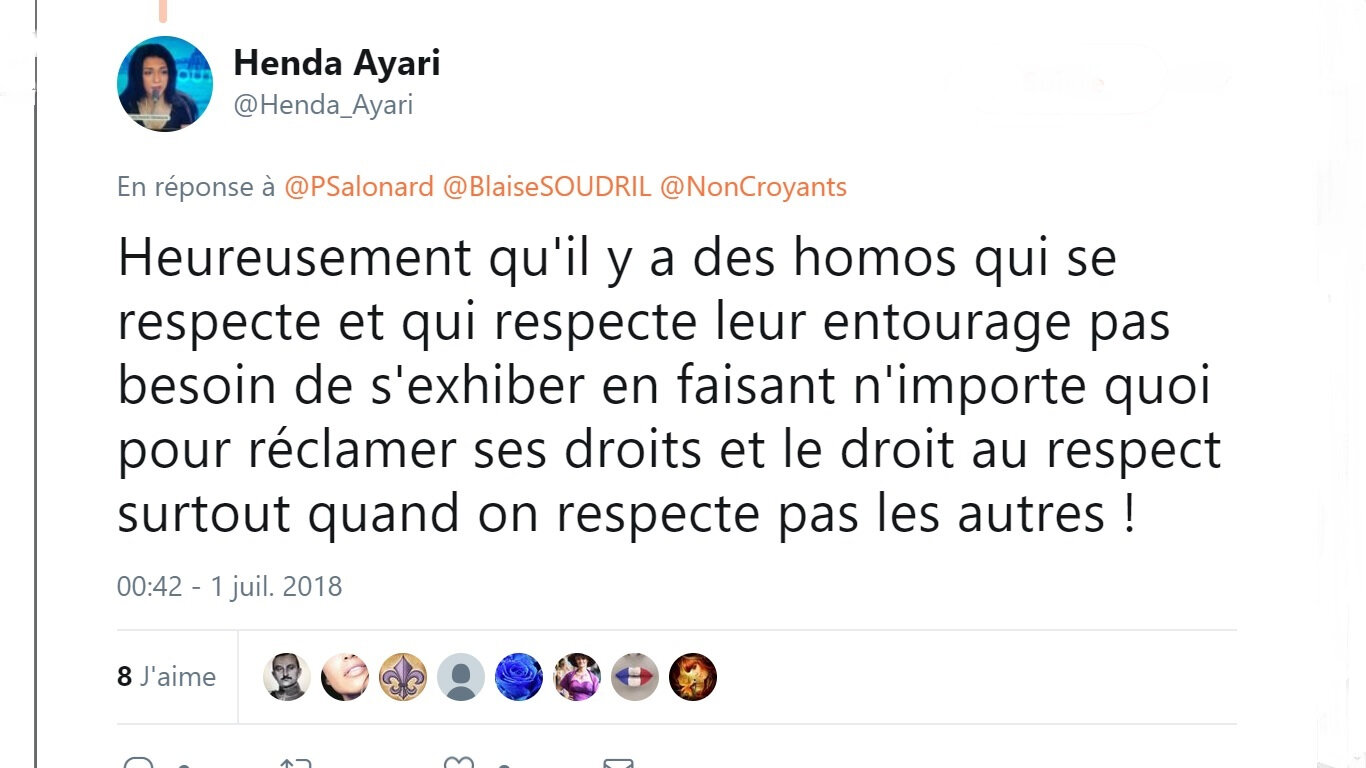The width and height of the screenshot is (1366, 768).
Task: Open the @Henda_Ayari handle link
Action: coord(323,105)
